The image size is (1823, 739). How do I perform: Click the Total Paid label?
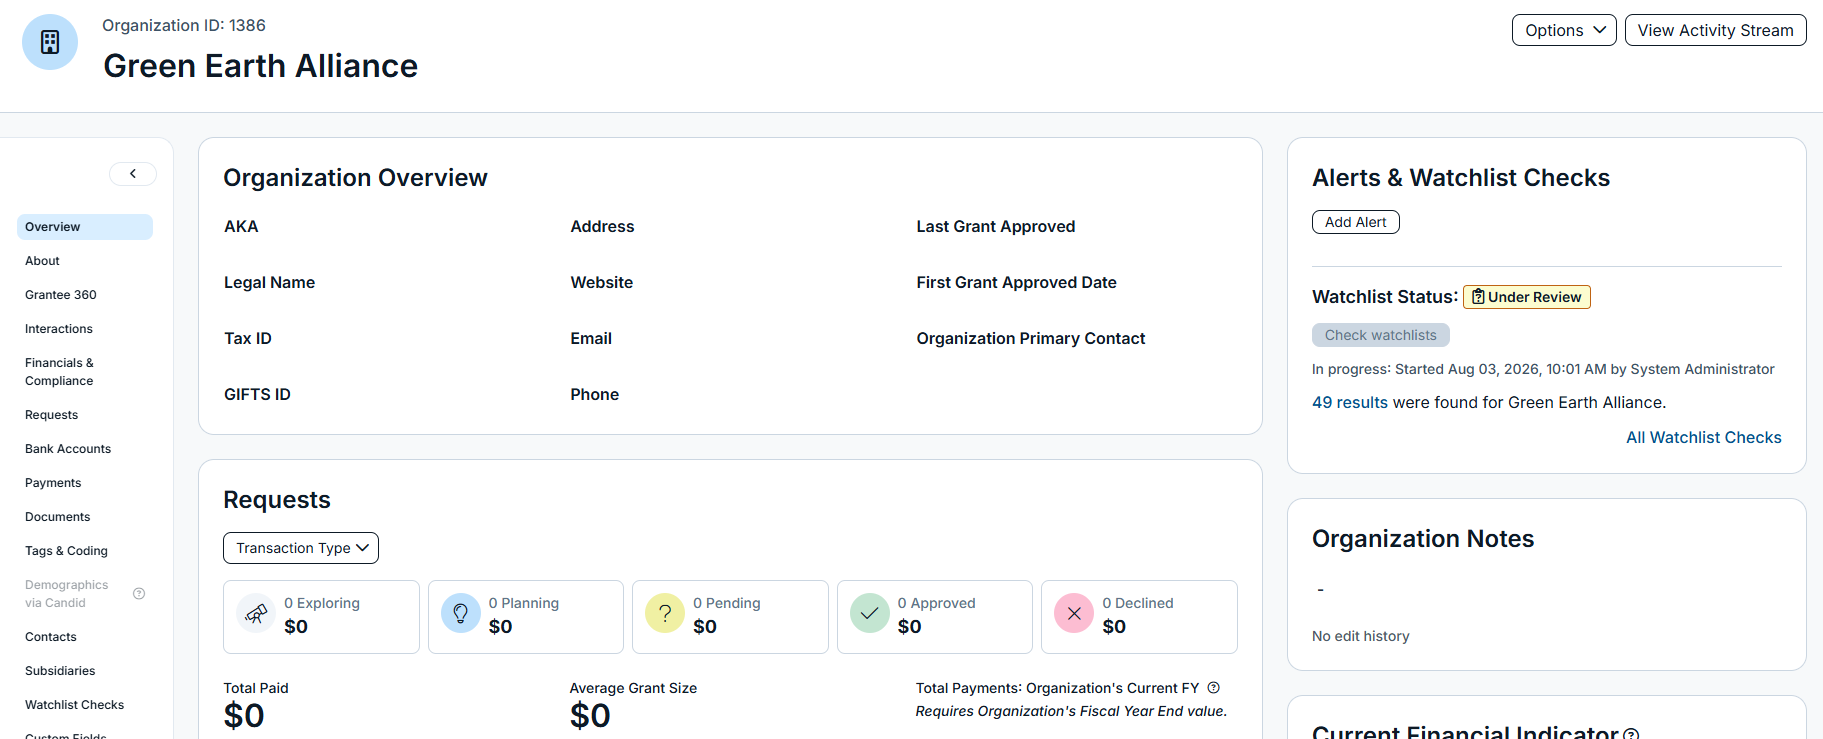coord(256,688)
